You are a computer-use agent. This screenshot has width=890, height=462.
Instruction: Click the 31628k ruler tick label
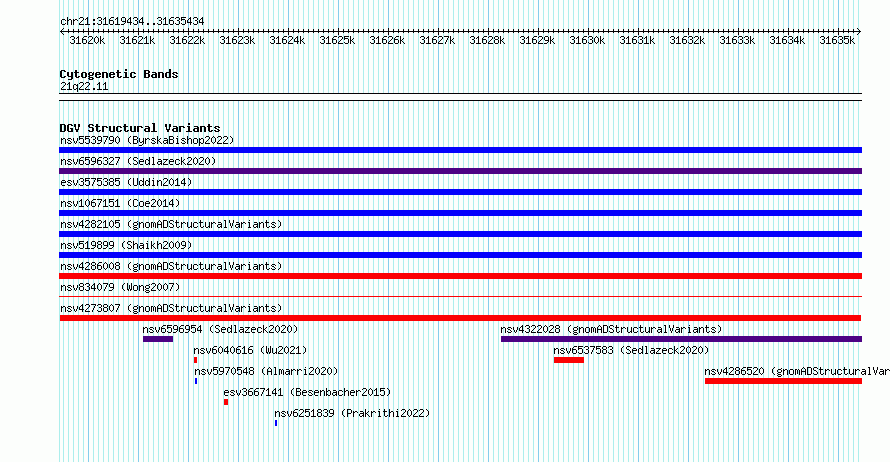tap(487, 41)
